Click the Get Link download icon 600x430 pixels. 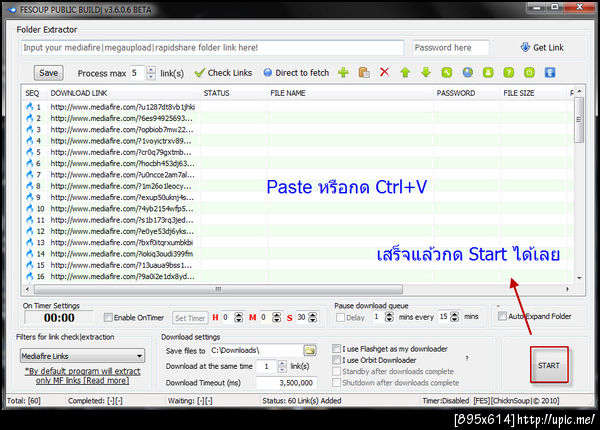tap(525, 47)
